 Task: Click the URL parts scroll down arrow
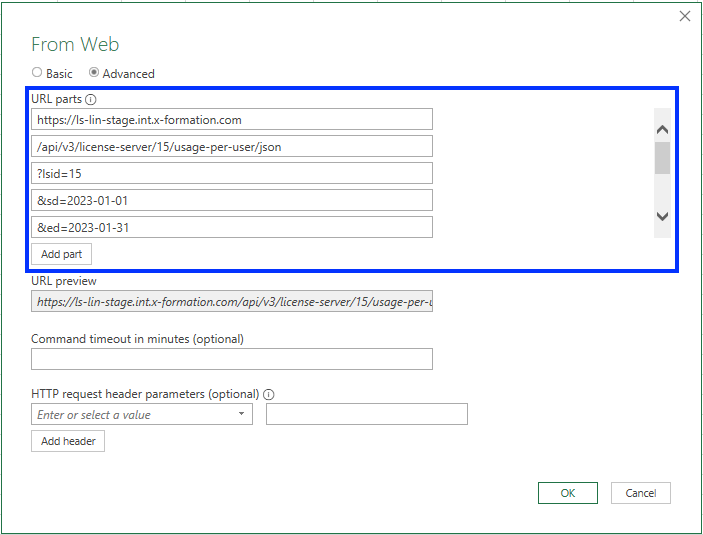click(662, 216)
